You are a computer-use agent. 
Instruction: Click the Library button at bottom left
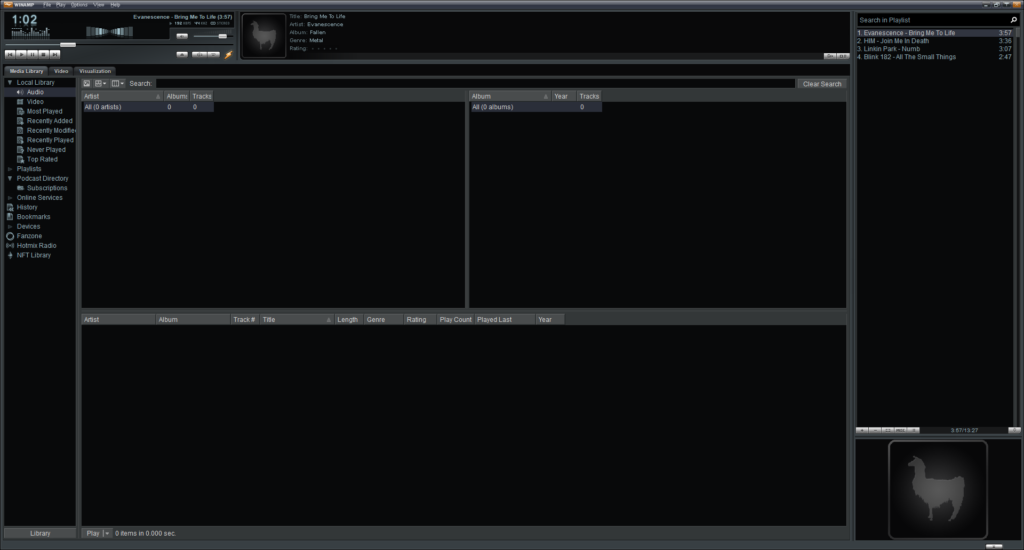point(40,533)
